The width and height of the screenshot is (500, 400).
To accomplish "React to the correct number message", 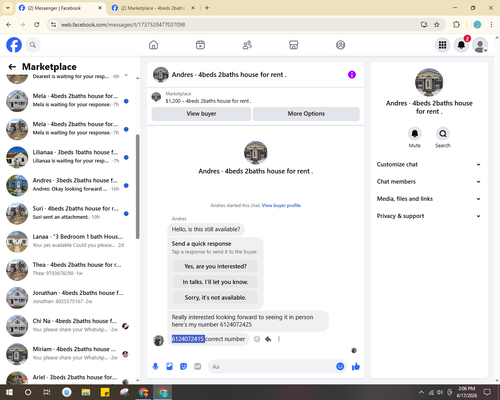I will [257, 339].
